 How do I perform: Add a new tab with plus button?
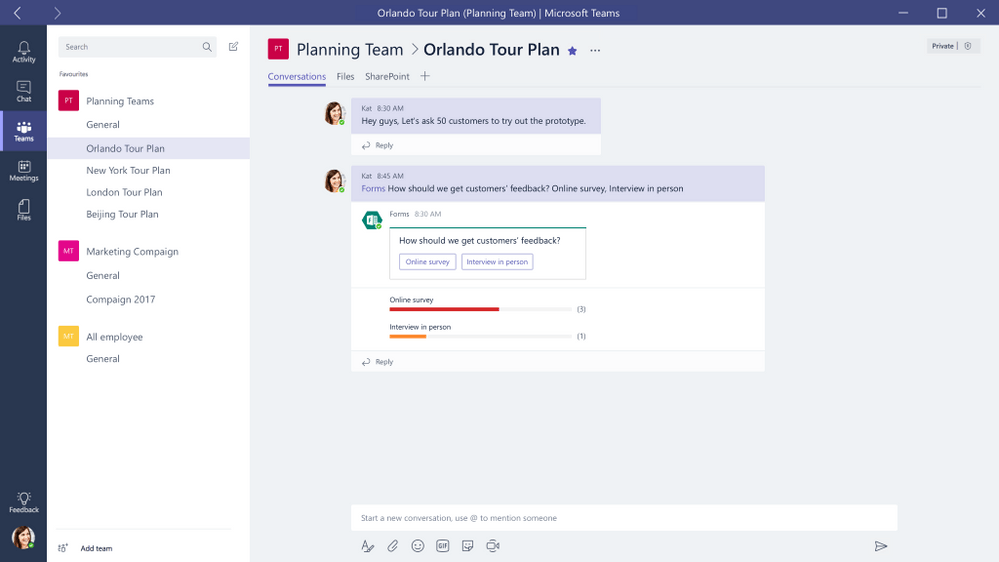coord(425,77)
